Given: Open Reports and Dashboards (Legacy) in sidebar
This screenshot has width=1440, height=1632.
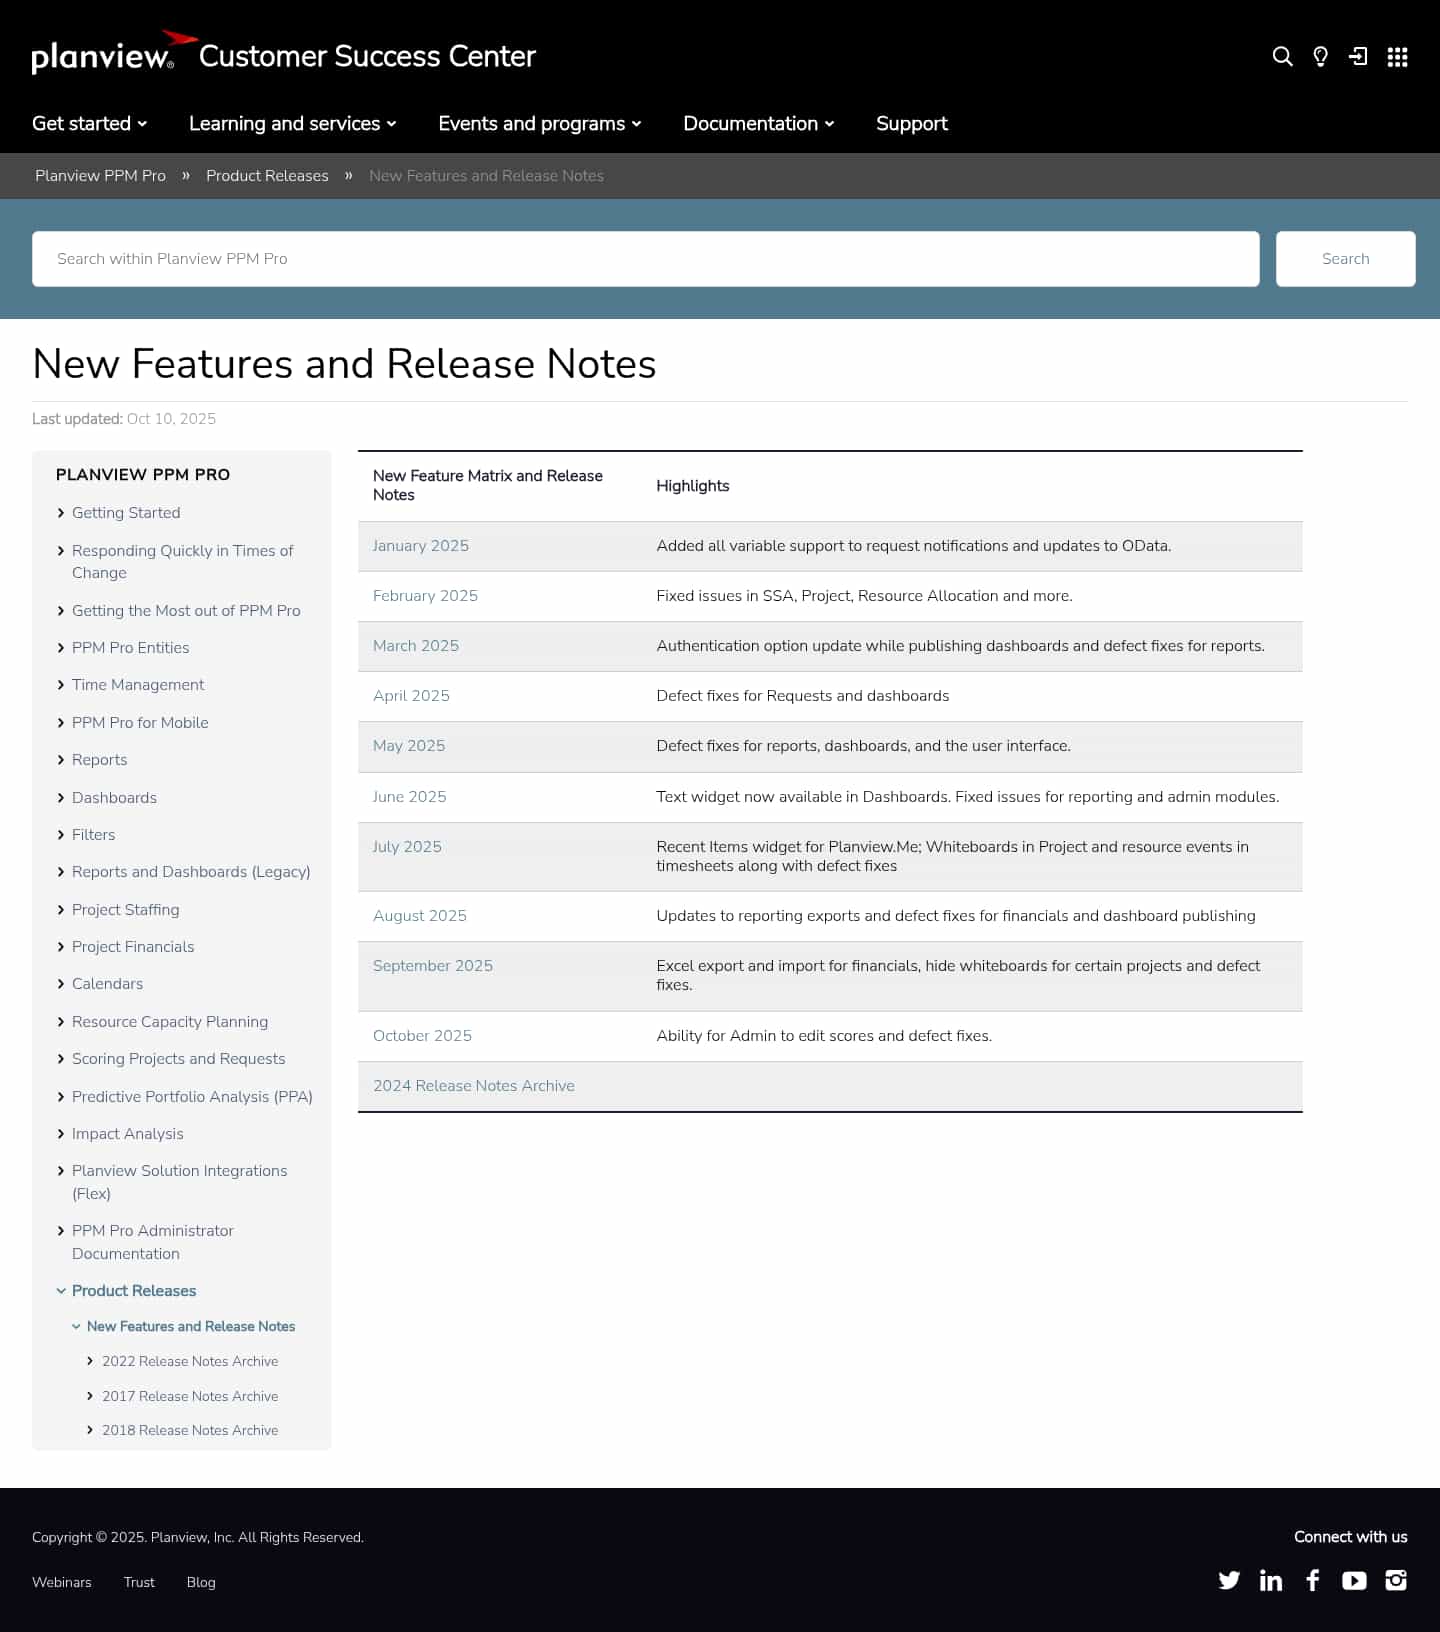Looking at the screenshot, I should click(x=191, y=872).
